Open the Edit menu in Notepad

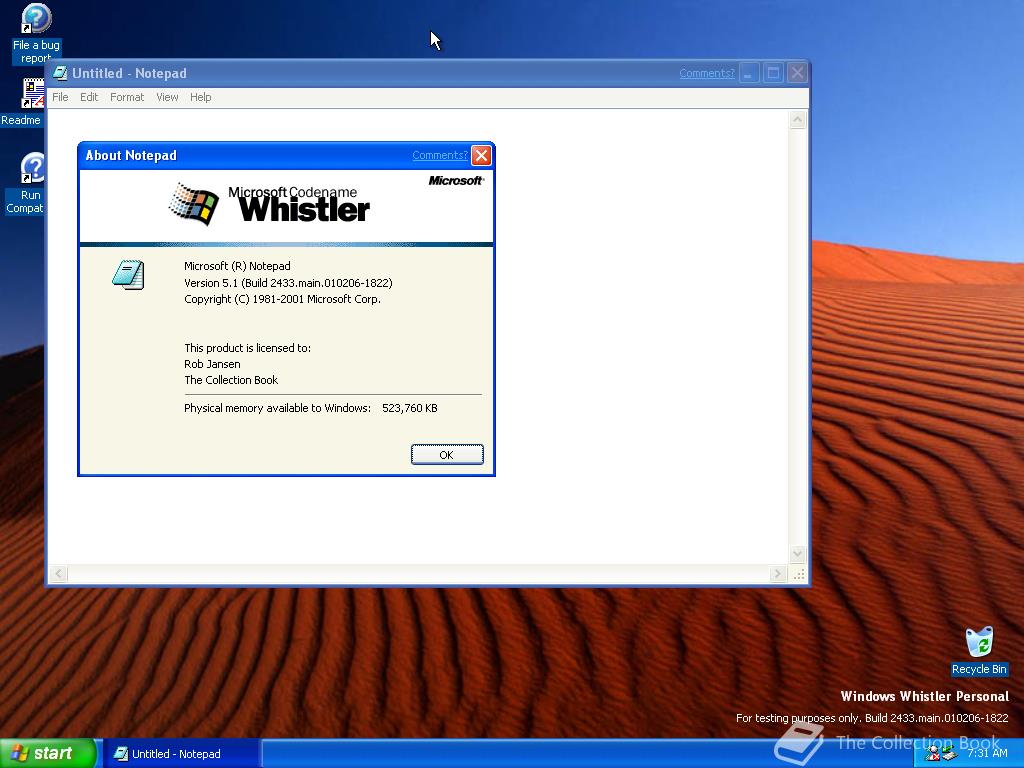tap(89, 97)
